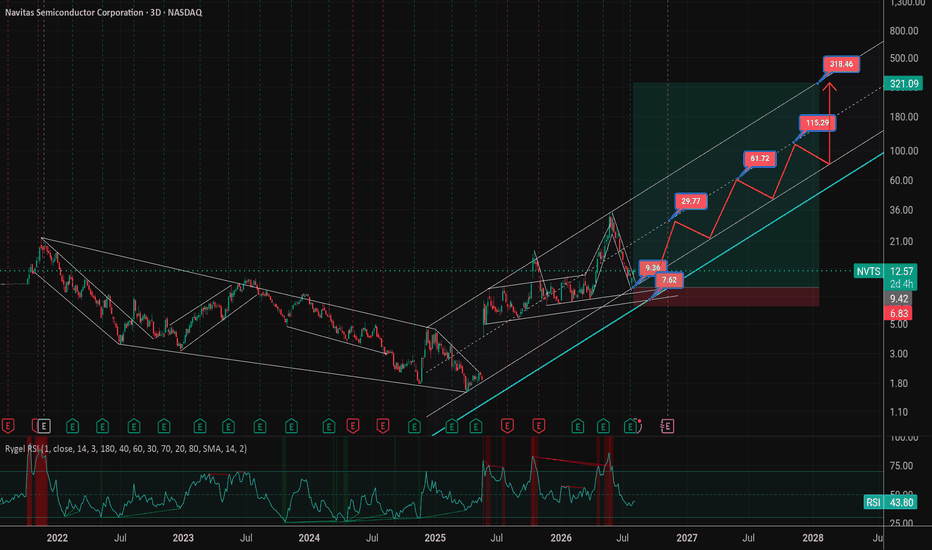Click the 60.00 price axis label
The image size is (932, 550).
pyautogui.click(x=901, y=181)
